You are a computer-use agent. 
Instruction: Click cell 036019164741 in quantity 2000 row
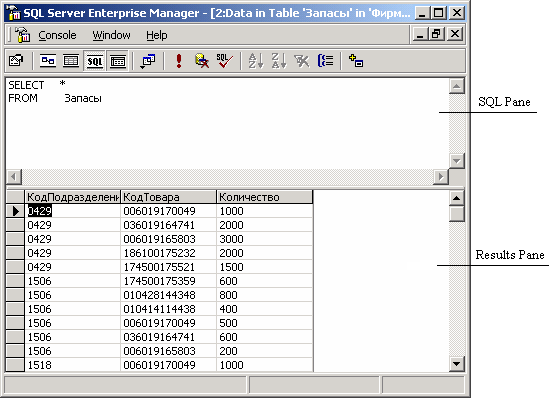(168, 225)
